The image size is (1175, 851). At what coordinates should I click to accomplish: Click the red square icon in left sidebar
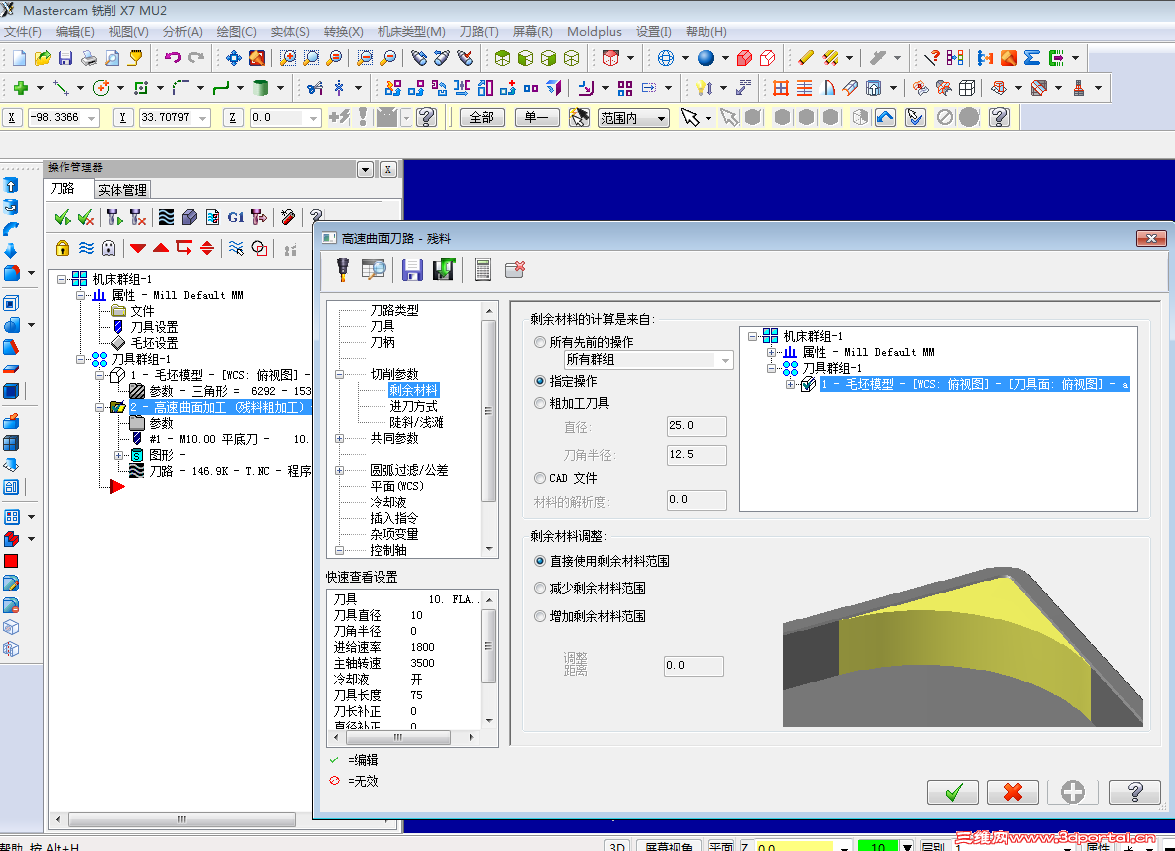(x=11, y=561)
